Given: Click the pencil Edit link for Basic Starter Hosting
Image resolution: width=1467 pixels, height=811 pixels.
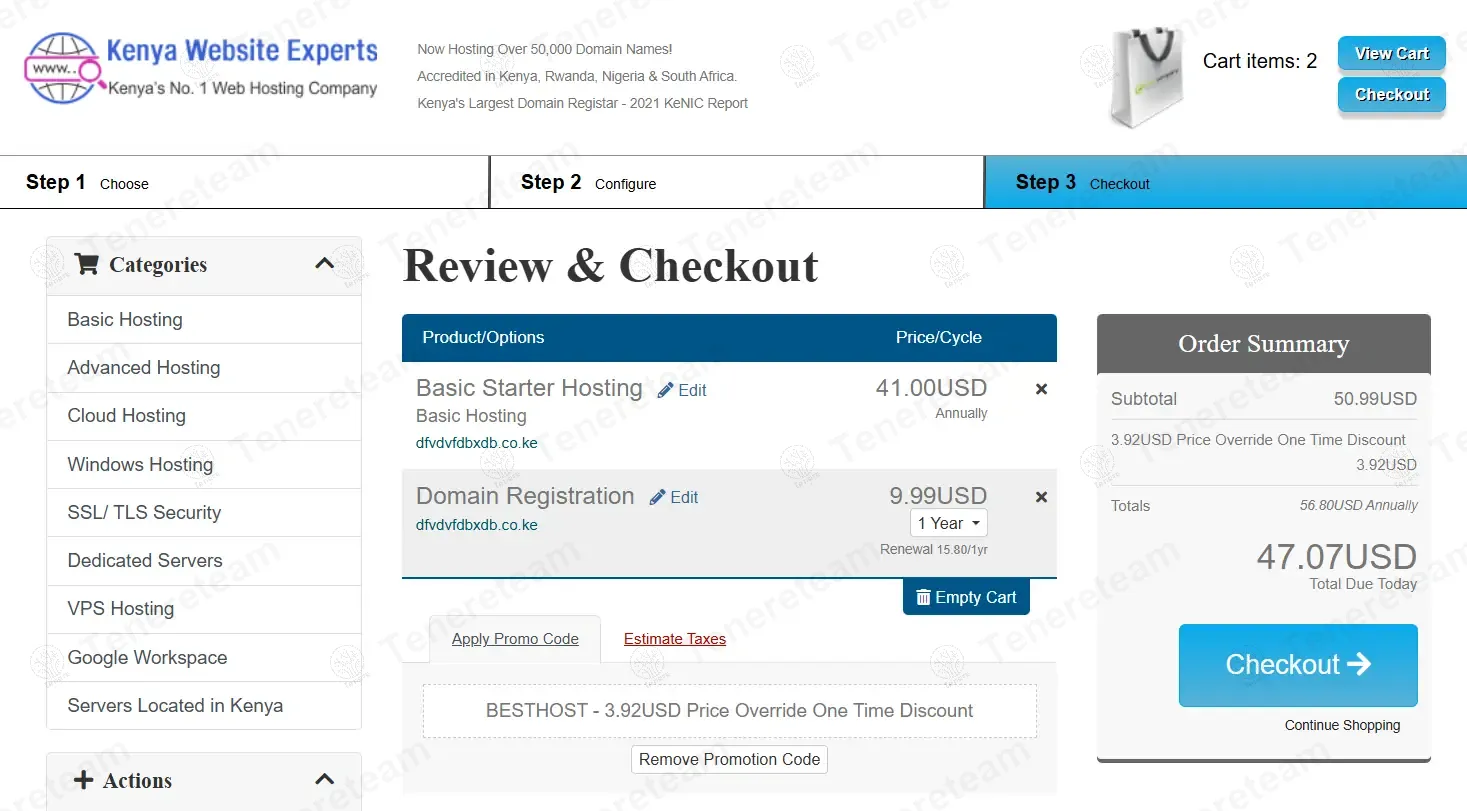Looking at the screenshot, I should click(x=682, y=390).
